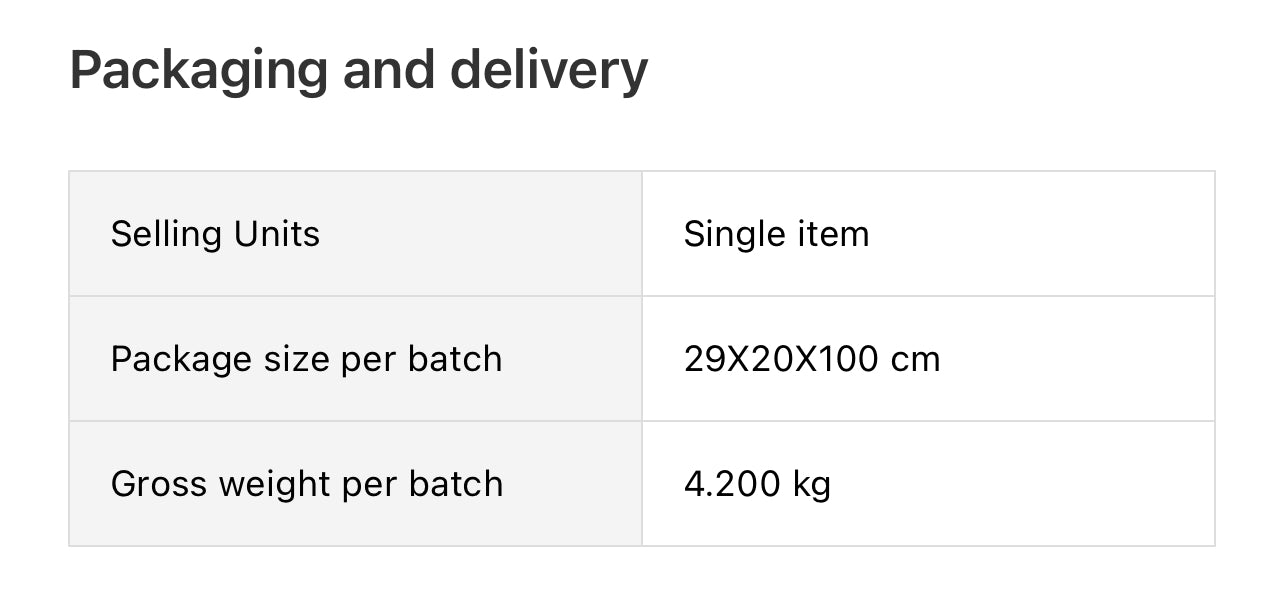Select the "29X20X100 cm" dimensions value

point(811,359)
